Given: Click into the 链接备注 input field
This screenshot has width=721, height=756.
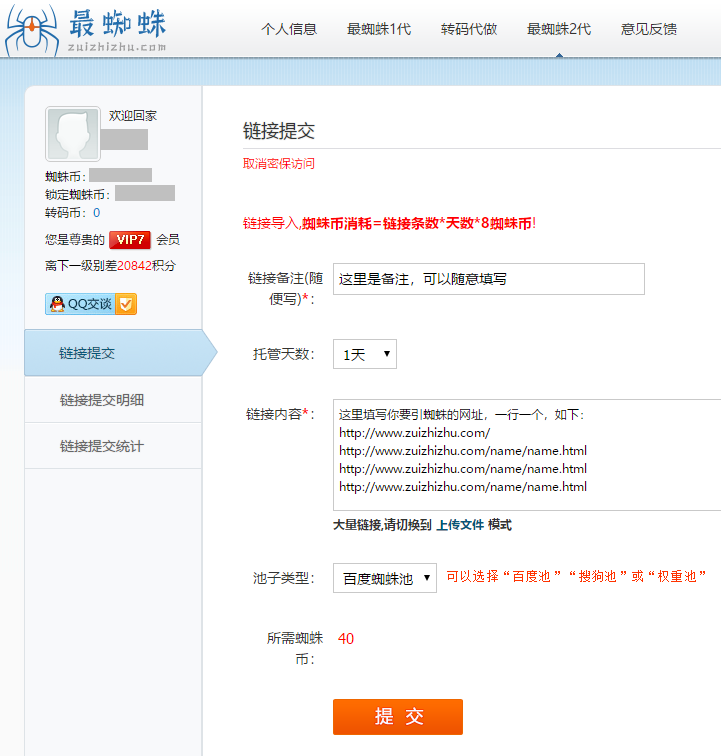Looking at the screenshot, I should [x=488, y=279].
